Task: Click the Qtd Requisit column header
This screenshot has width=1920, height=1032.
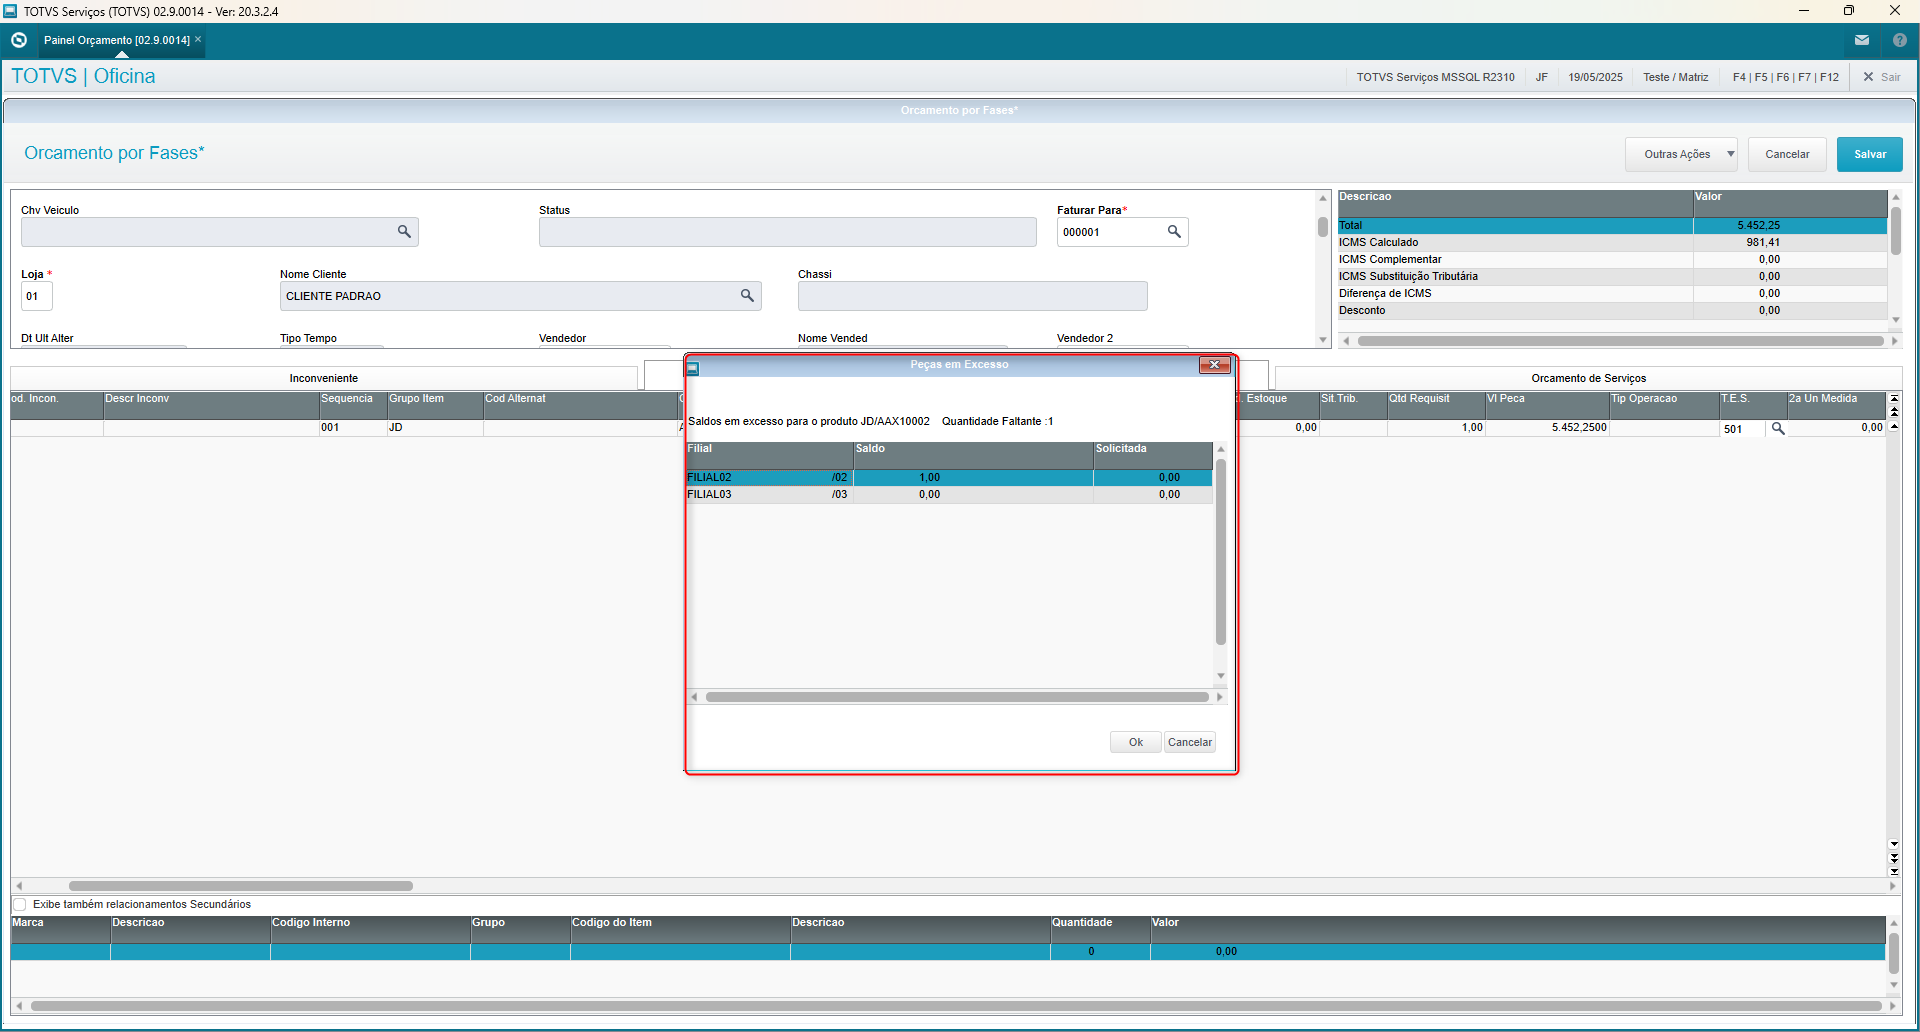Action: [1436, 405]
